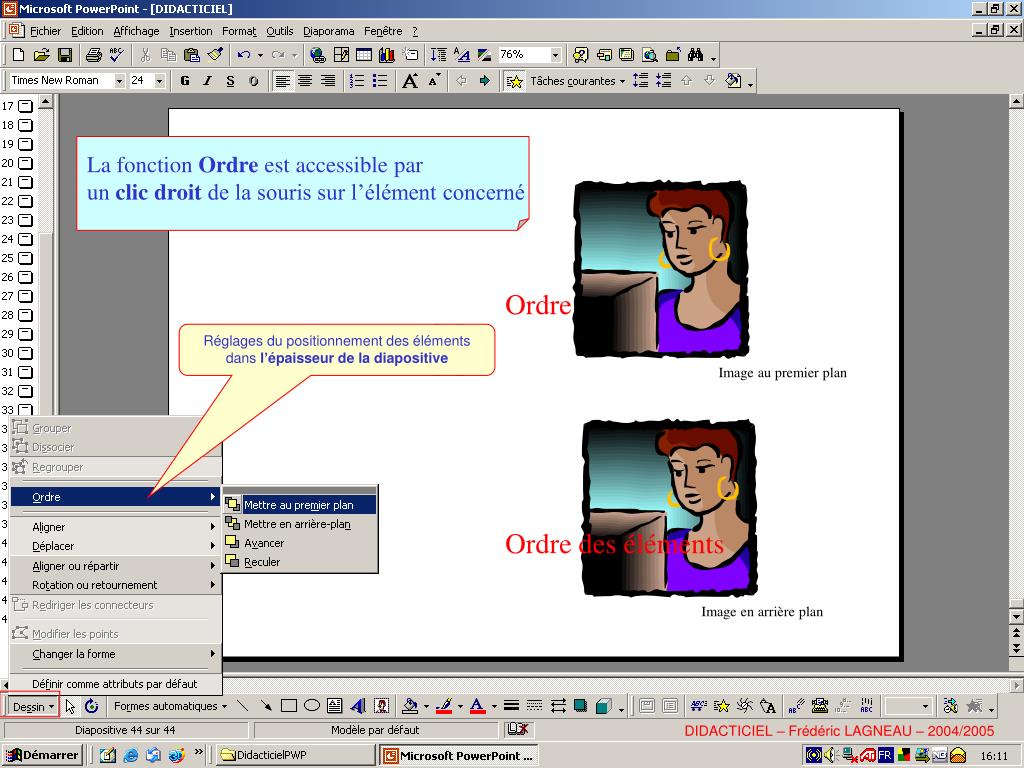This screenshot has height=768, width=1024.
Task: Click the volume icon in system tray
Action: 830,755
